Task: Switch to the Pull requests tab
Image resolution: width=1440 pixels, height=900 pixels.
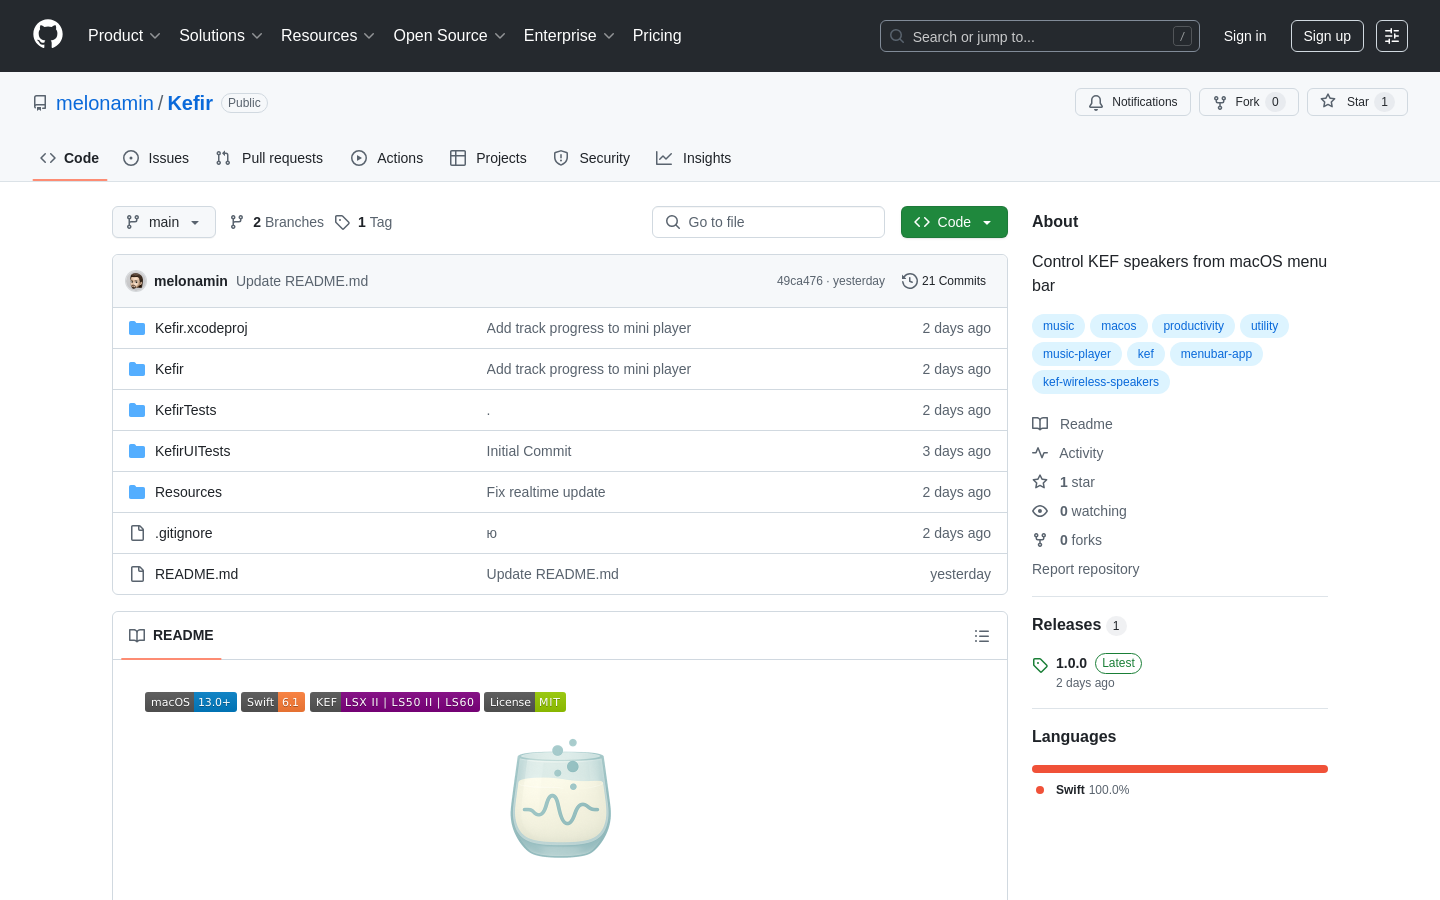Action: (269, 158)
